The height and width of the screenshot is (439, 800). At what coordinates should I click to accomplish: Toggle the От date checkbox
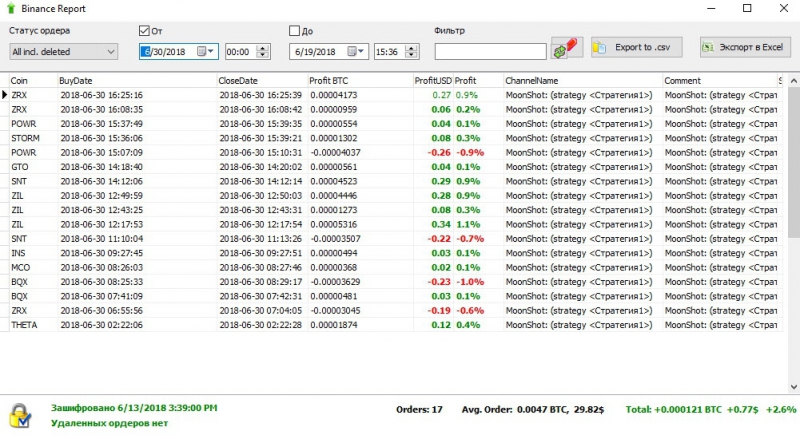144,31
